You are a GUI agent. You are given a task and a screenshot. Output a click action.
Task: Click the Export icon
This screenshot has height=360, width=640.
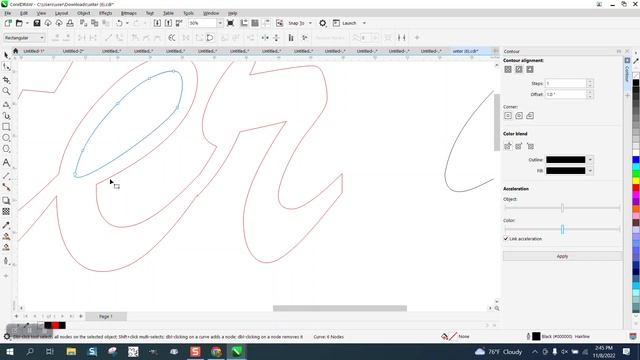(168, 23)
